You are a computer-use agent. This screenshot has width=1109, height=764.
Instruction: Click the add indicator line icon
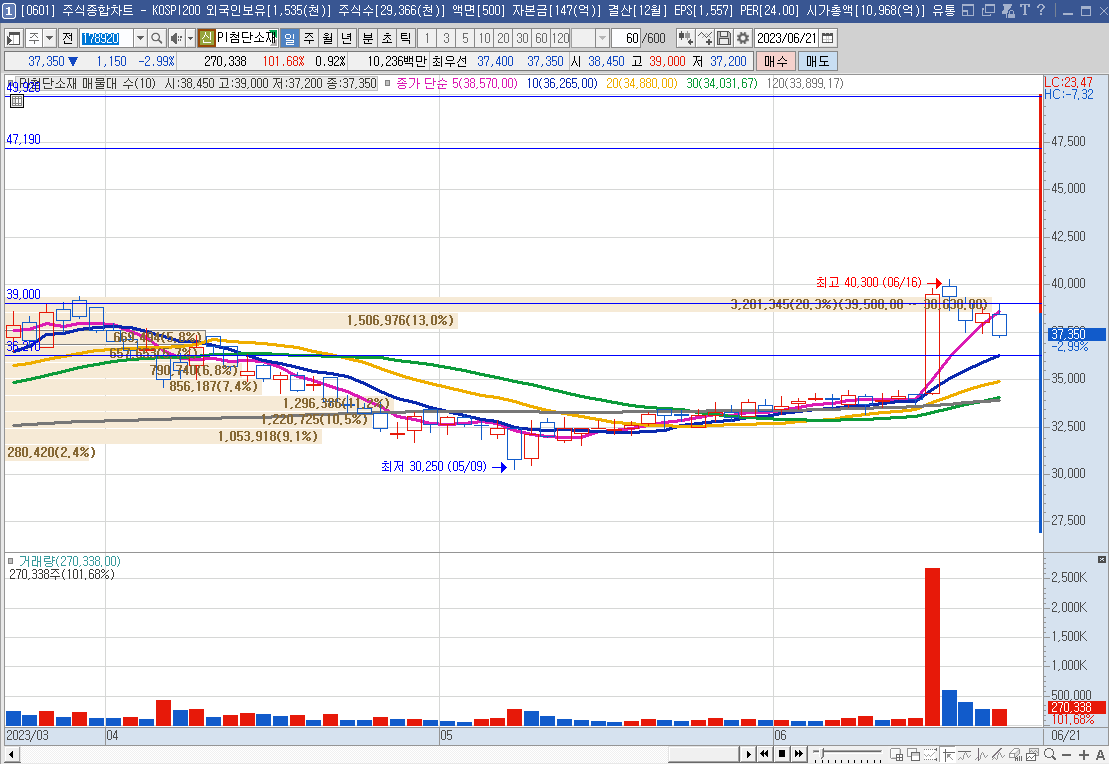704,38
